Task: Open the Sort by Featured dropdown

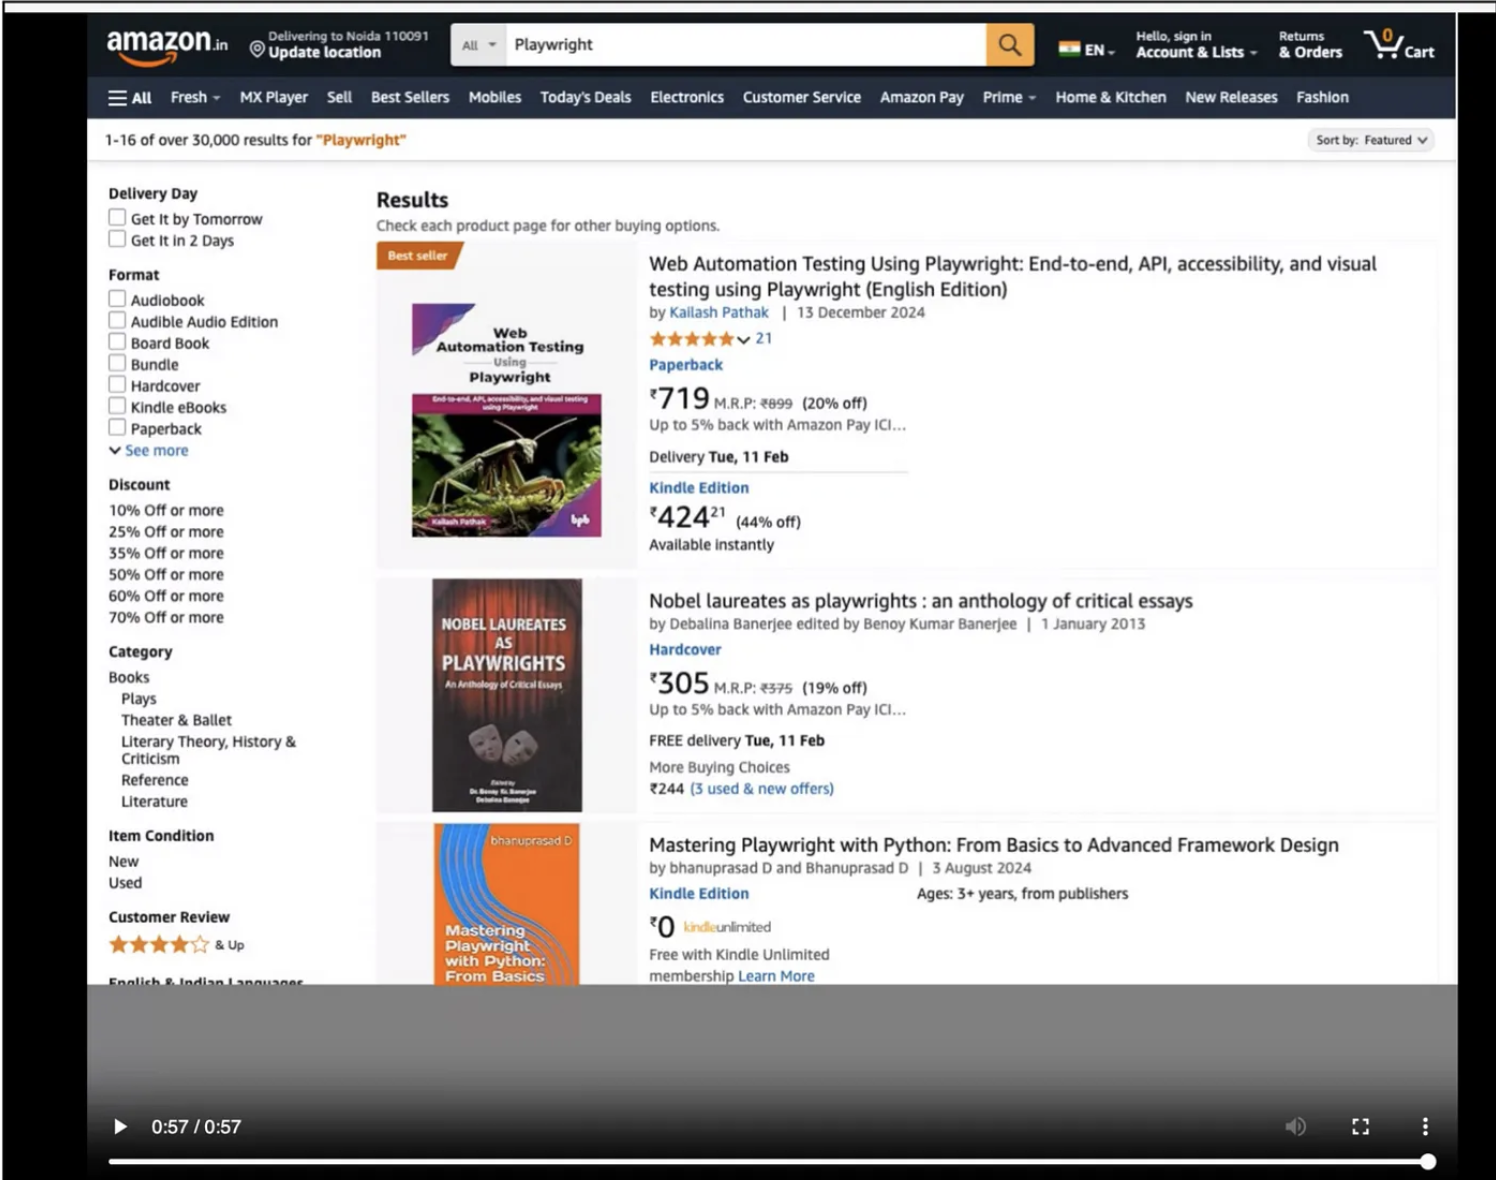Action: pyautogui.click(x=1371, y=140)
